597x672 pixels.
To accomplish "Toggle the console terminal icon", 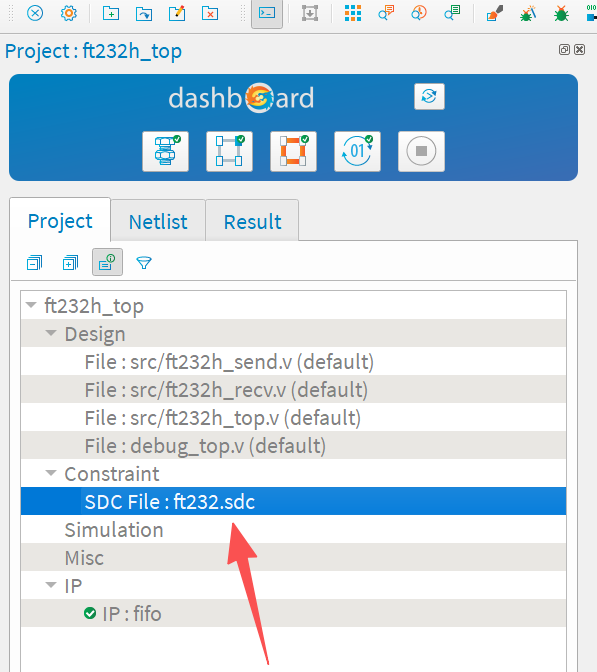I will pyautogui.click(x=267, y=13).
